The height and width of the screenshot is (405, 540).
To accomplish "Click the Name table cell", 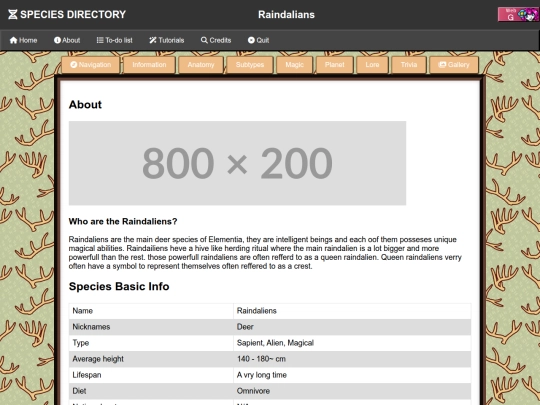I will (x=151, y=311).
